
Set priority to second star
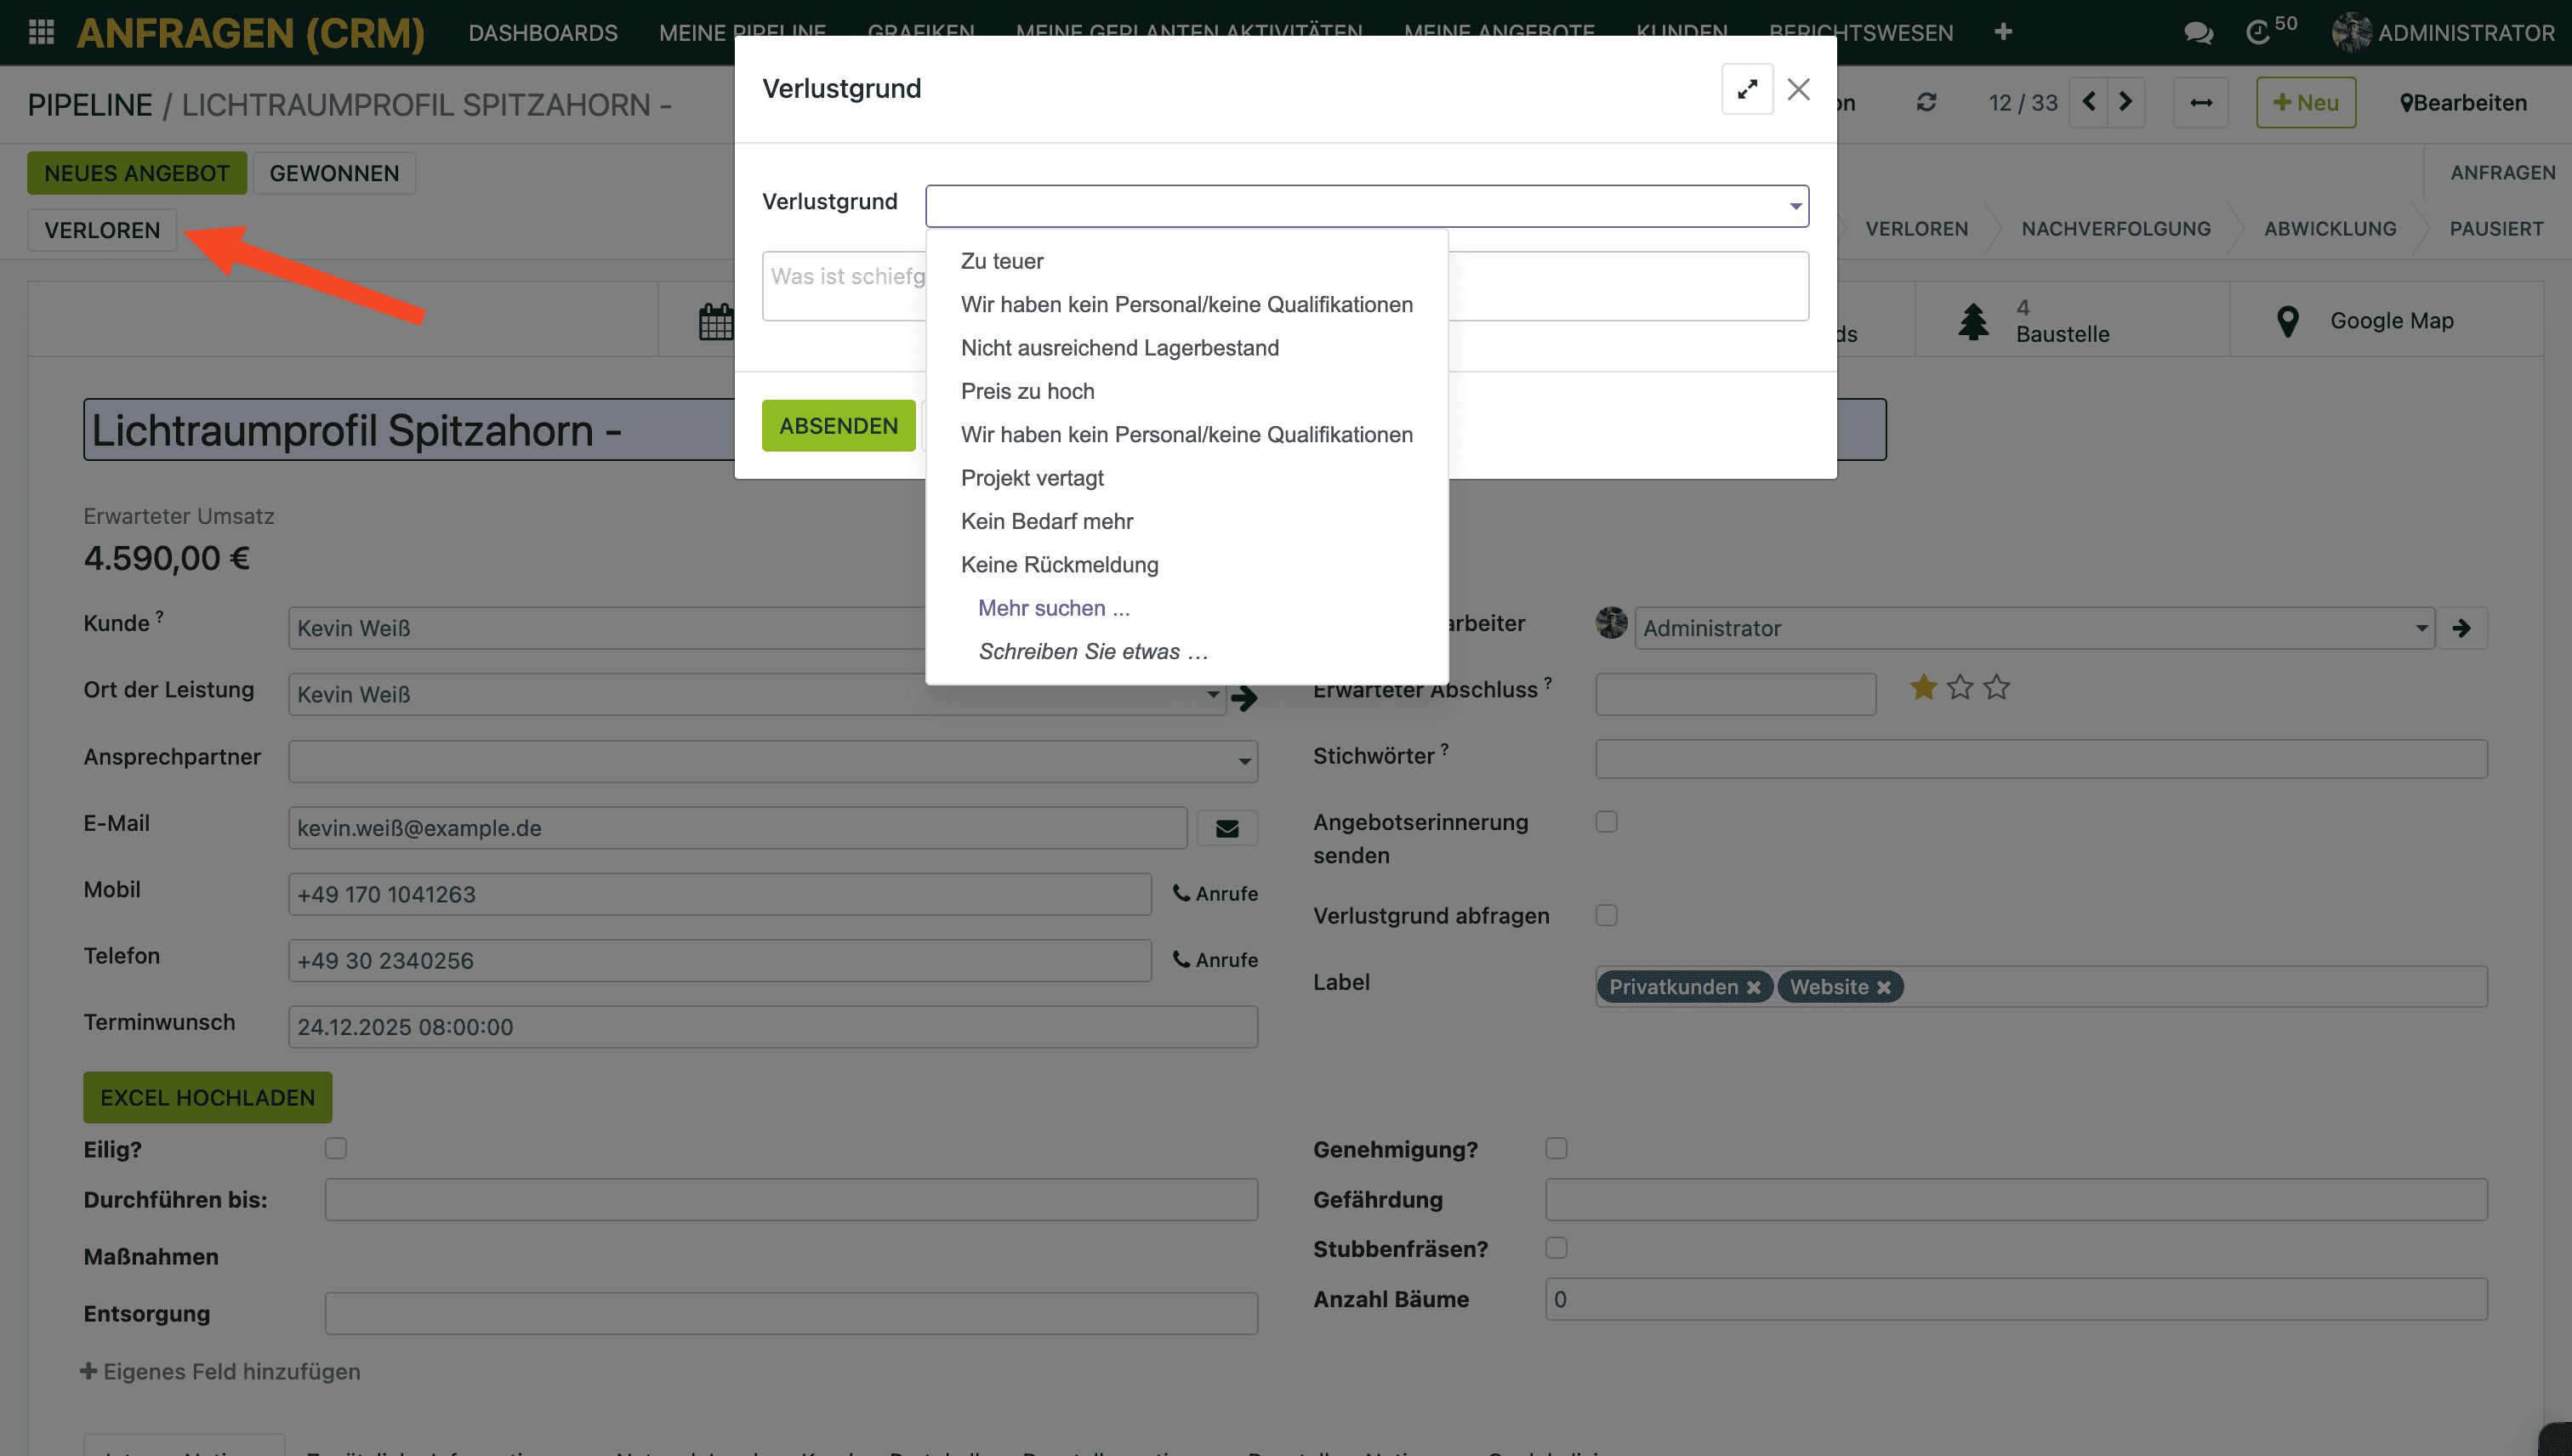(x=1960, y=688)
